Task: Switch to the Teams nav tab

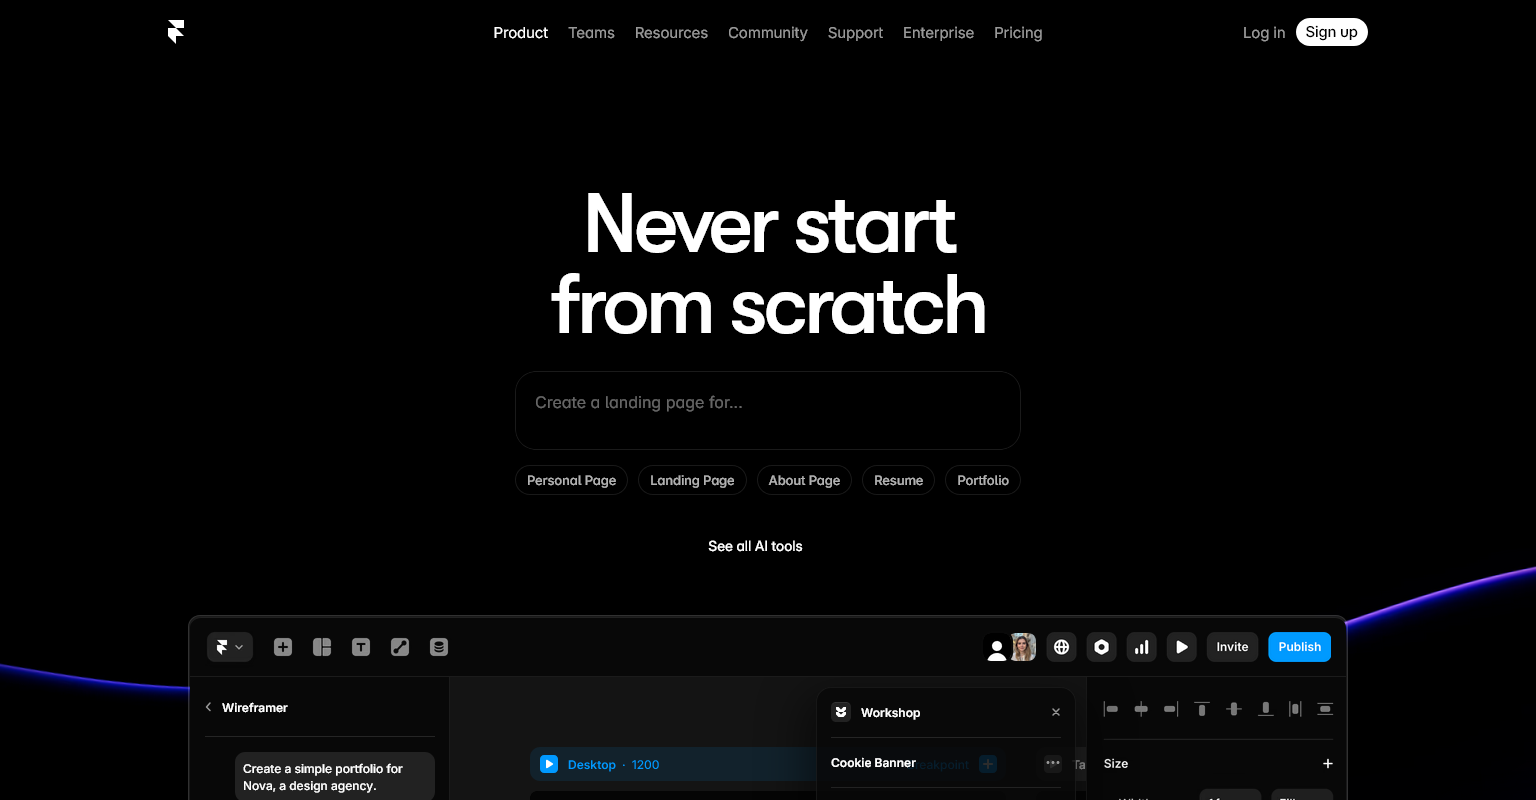Action: (591, 32)
